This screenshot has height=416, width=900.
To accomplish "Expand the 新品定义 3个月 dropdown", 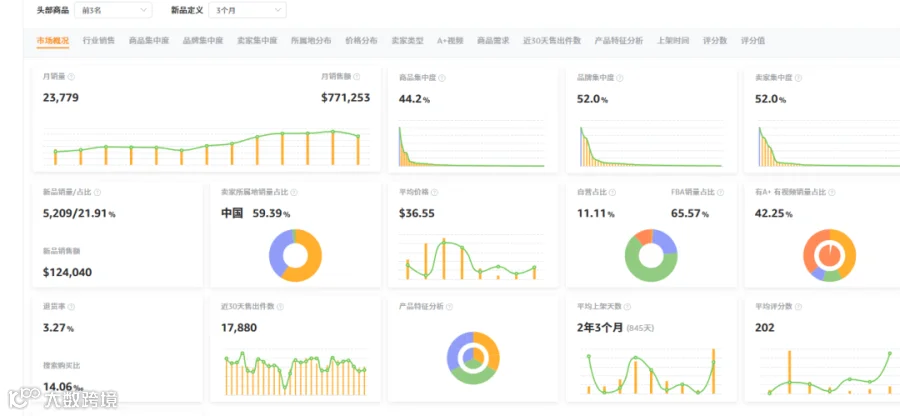I will pos(247,10).
